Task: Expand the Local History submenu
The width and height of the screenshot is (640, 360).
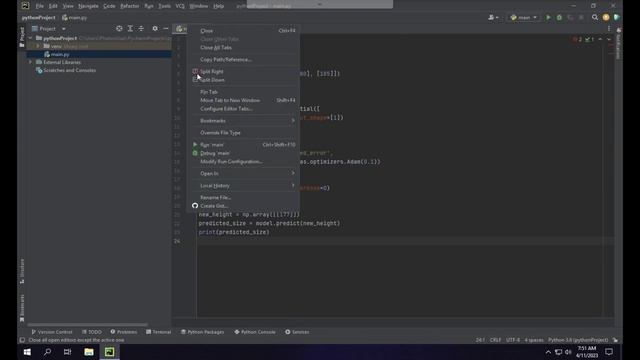Action: (243, 186)
